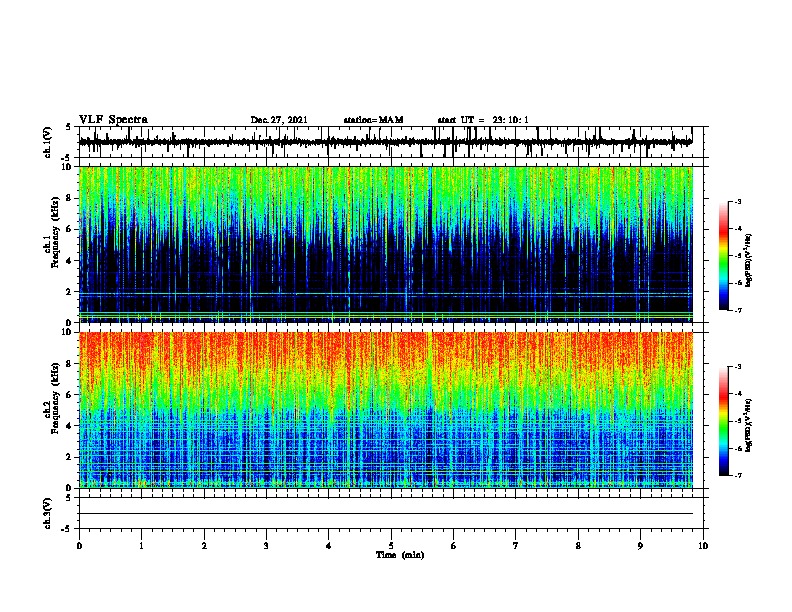Click time axis tick label "4"

[x=329, y=546]
